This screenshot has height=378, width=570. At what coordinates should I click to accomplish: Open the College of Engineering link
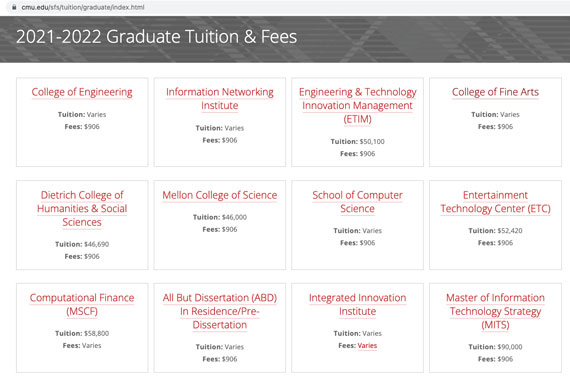[x=82, y=92]
